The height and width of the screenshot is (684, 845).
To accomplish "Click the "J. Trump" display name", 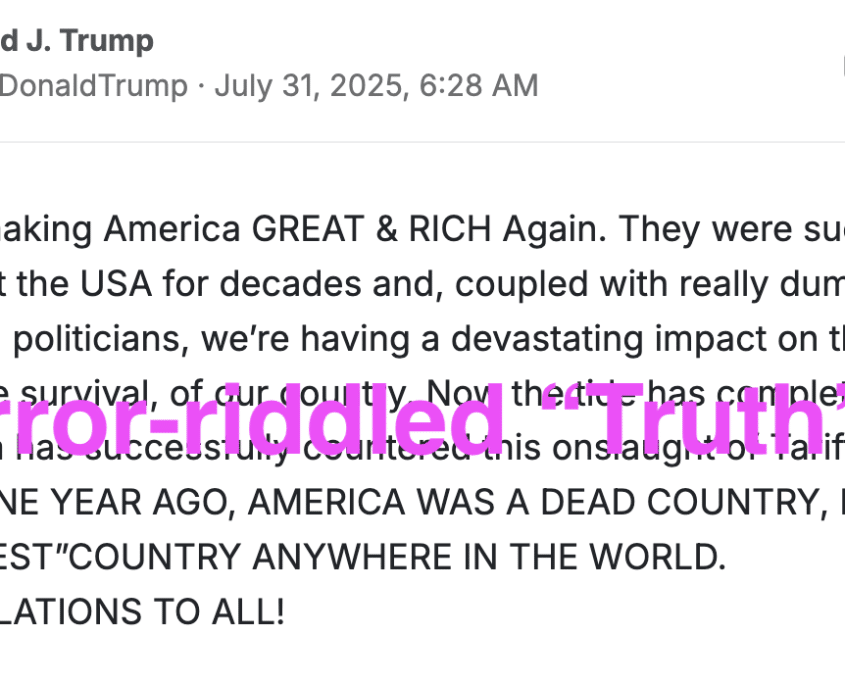I will (x=90, y=41).
